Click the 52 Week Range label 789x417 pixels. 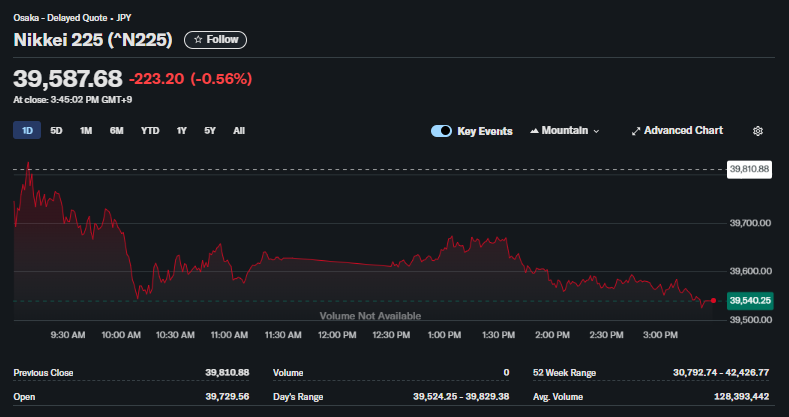click(x=564, y=373)
